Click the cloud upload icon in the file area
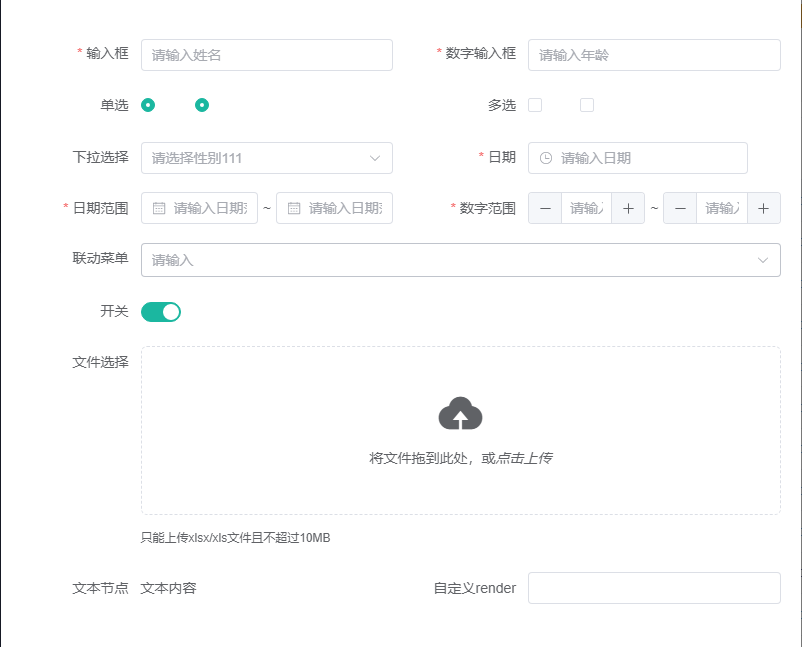The width and height of the screenshot is (802, 647). [458, 413]
